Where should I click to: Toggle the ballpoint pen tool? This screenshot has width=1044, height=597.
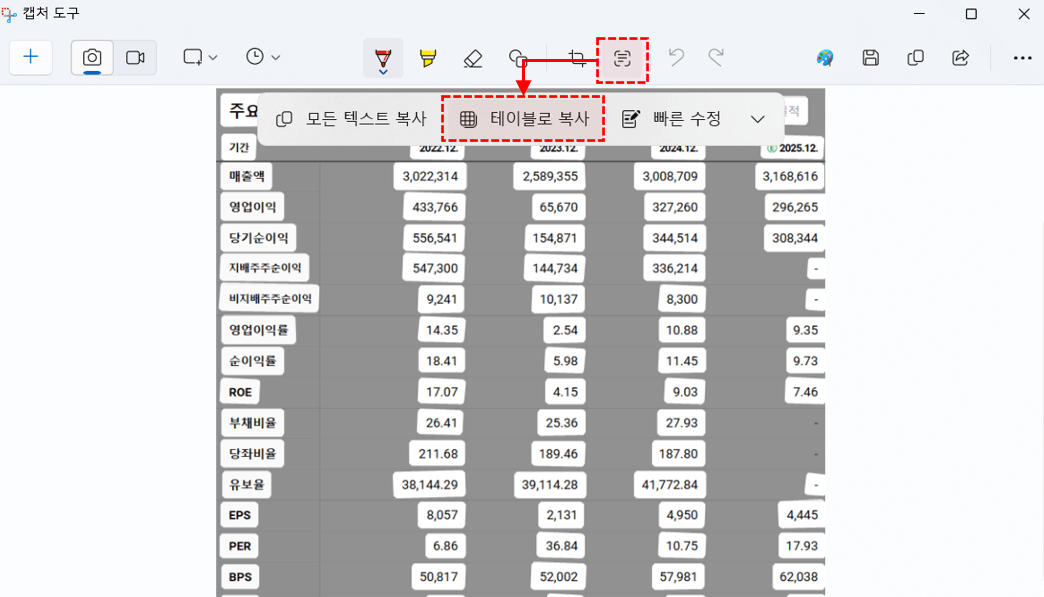pos(382,57)
